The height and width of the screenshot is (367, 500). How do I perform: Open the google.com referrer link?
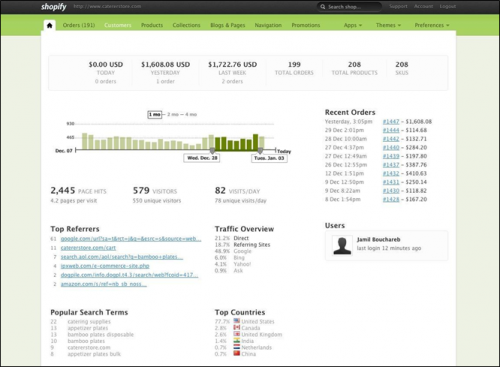pos(131,239)
